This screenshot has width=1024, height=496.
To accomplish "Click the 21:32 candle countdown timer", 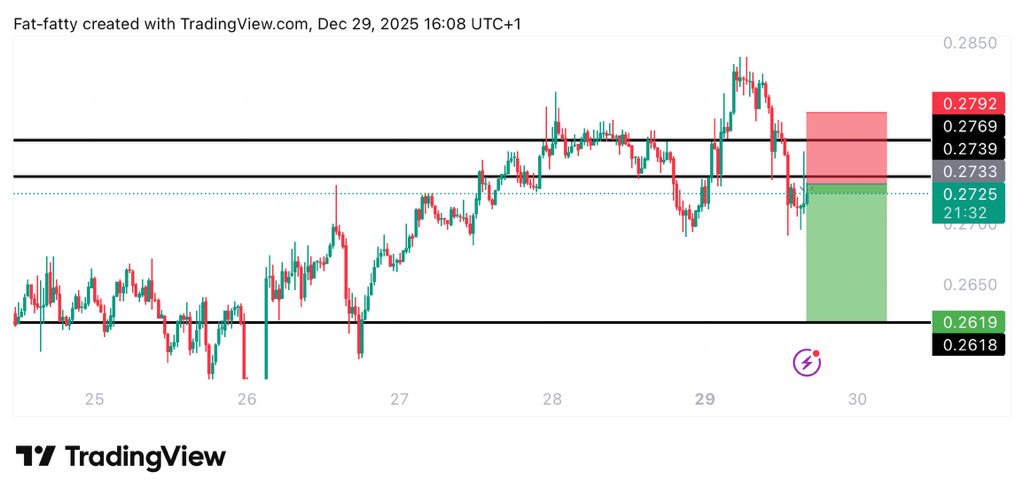I will pos(965,212).
